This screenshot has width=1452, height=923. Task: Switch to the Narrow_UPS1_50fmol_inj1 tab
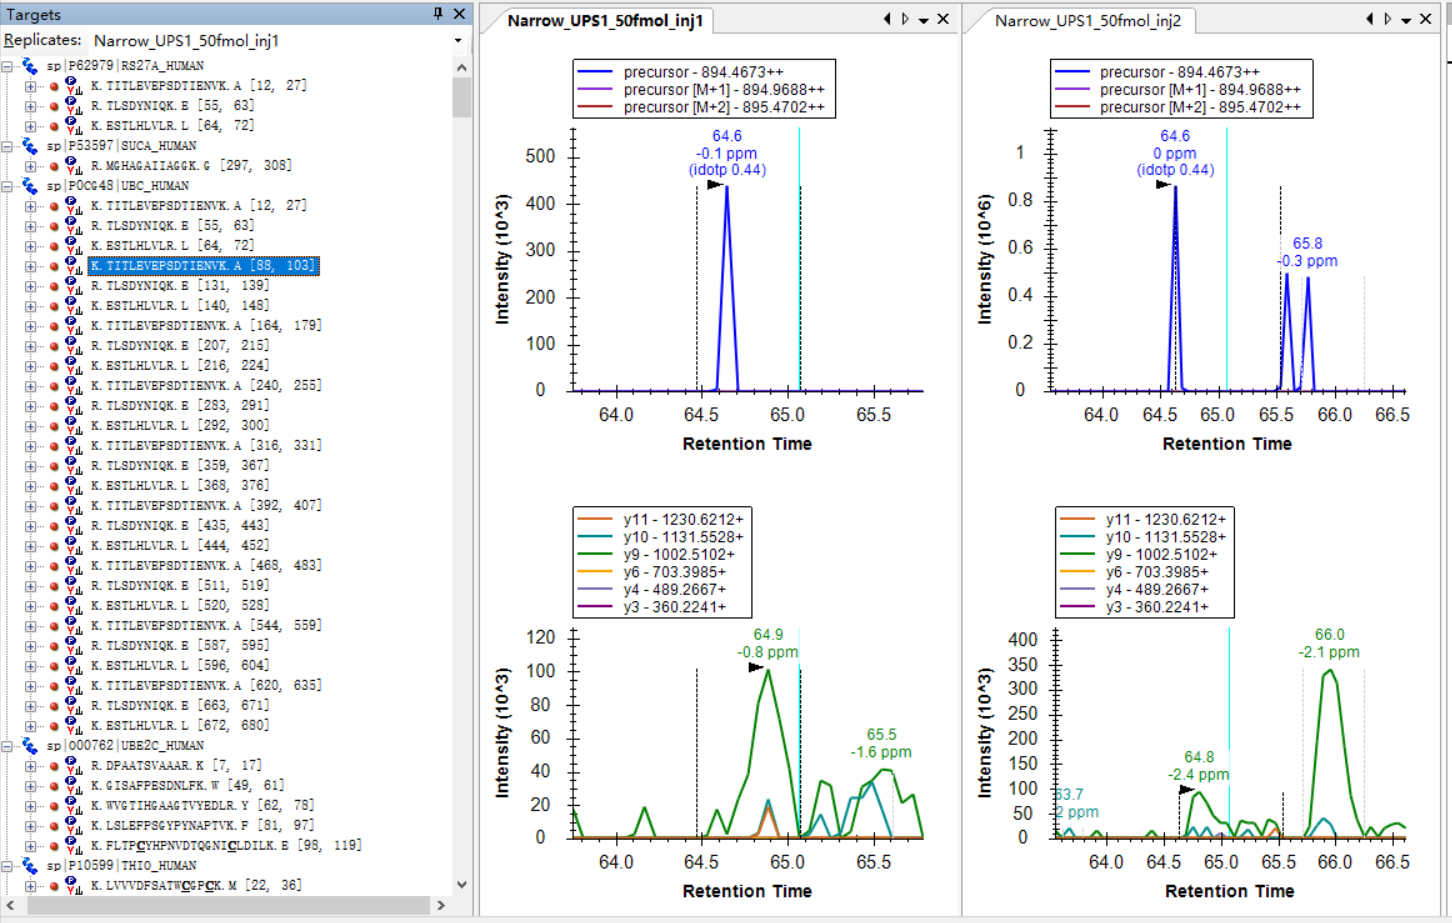tap(605, 21)
